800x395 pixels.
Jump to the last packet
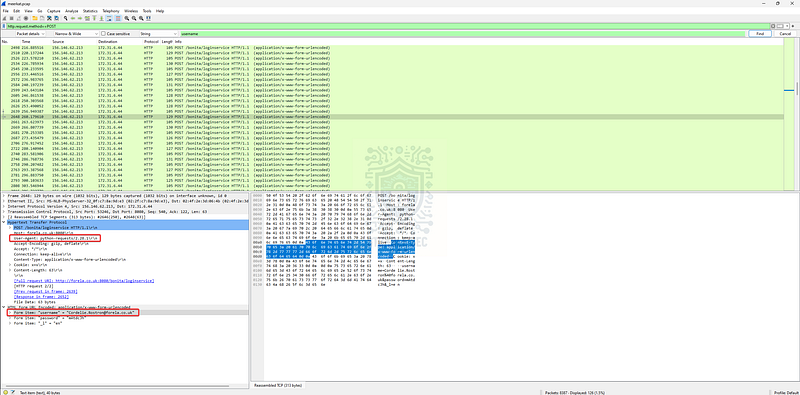(102, 18)
